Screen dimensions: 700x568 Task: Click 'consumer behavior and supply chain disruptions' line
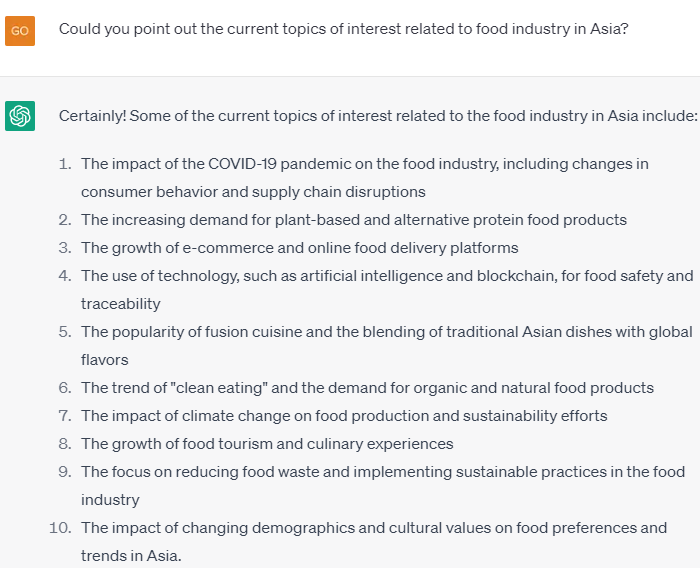253,192
